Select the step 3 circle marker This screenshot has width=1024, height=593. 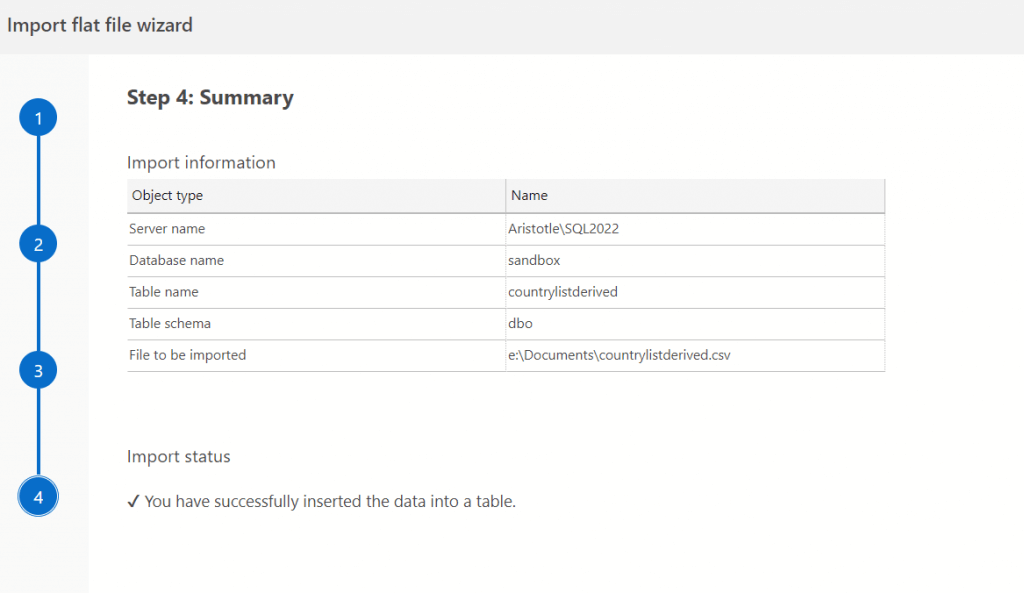(x=38, y=370)
